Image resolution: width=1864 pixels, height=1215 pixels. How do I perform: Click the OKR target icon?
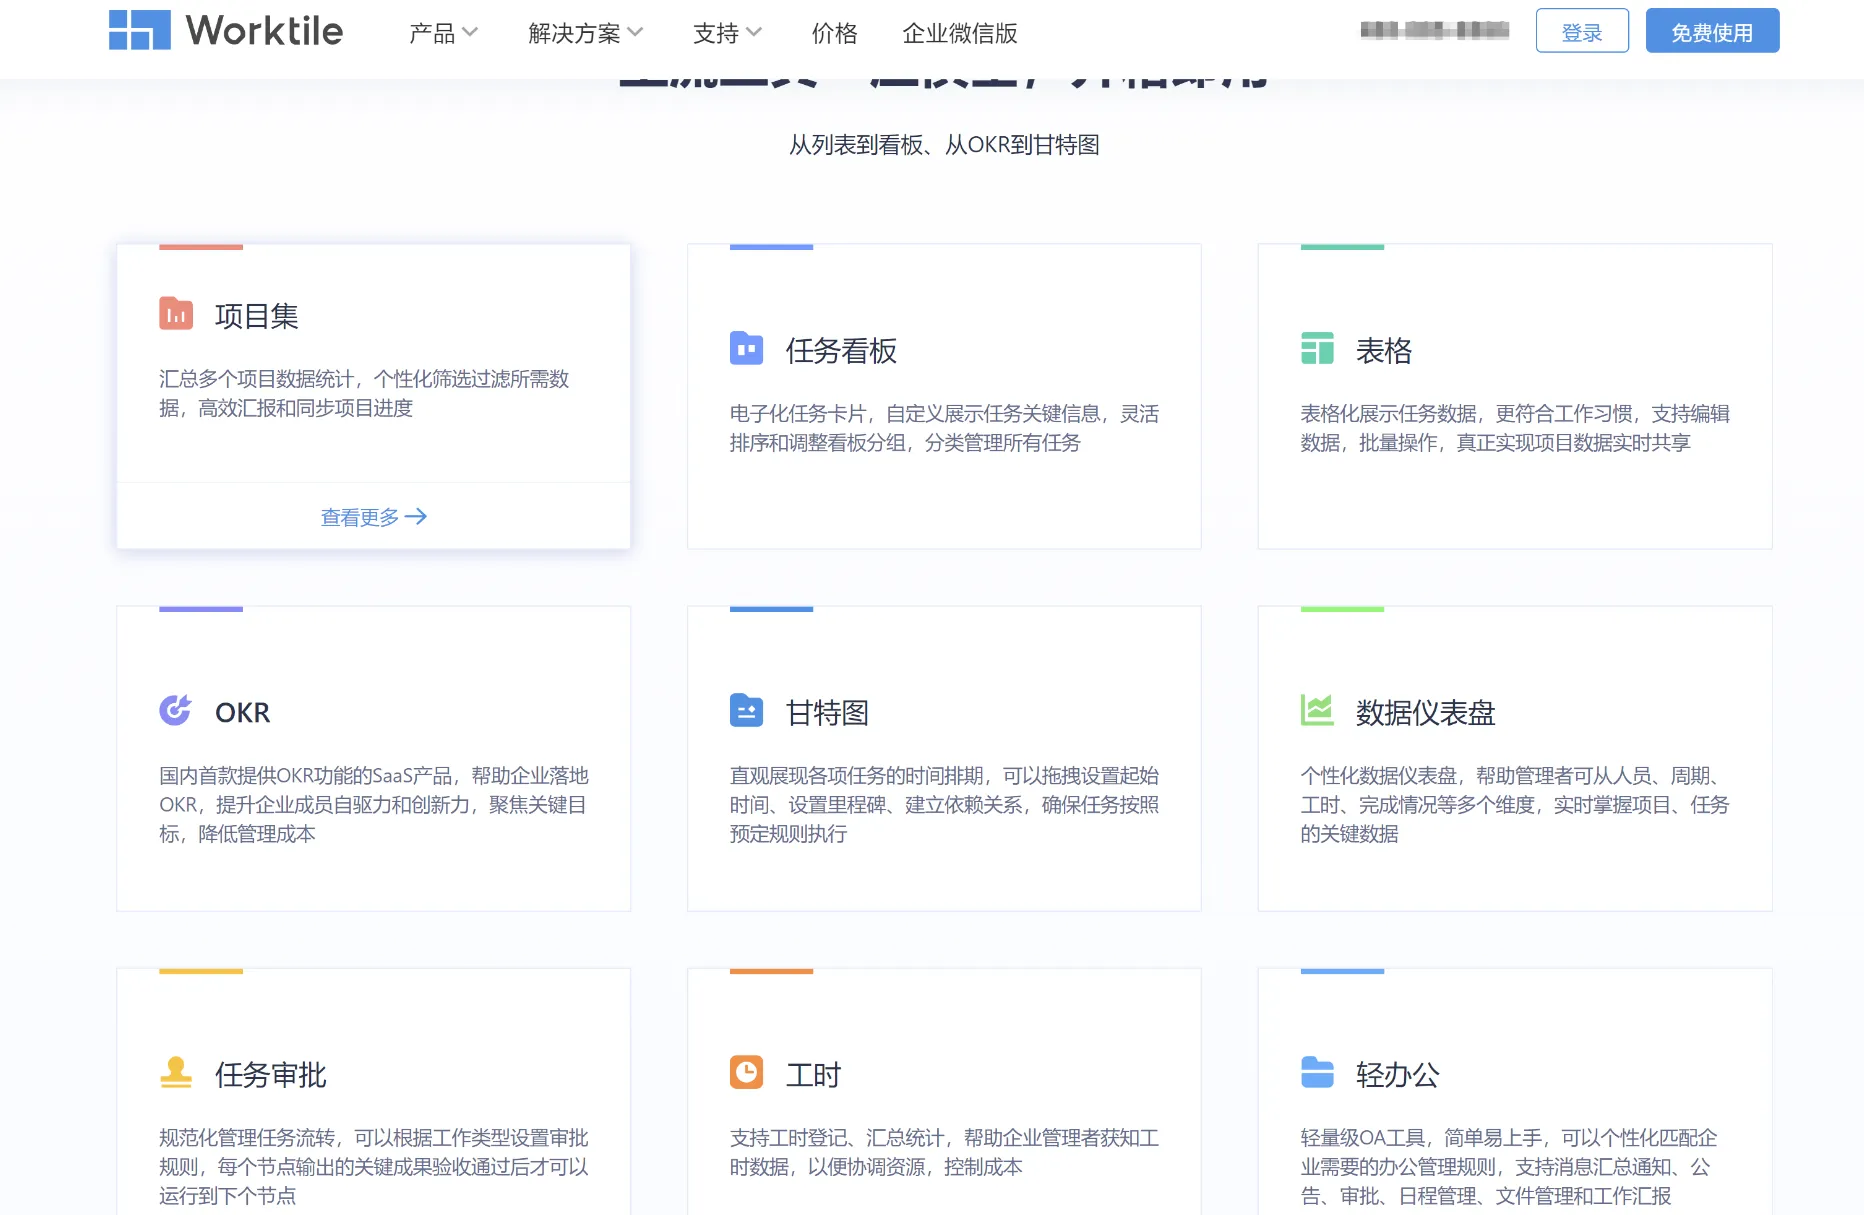[x=176, y=710]
